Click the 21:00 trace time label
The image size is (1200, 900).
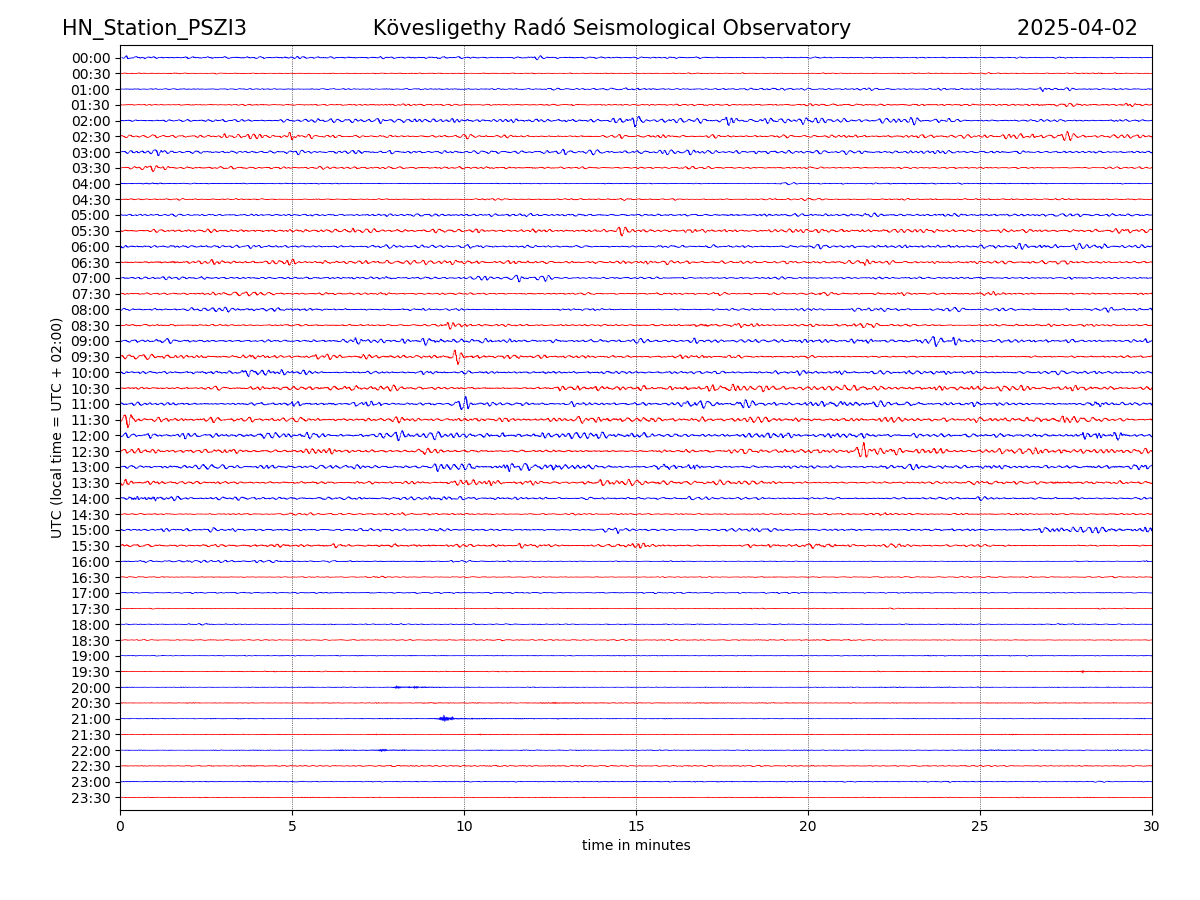[91, 719]
